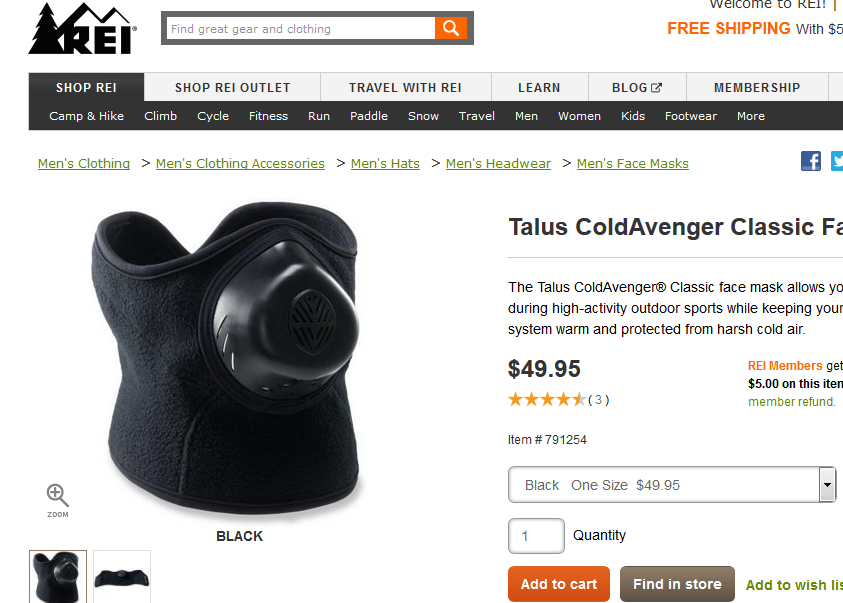Share the product on Twitter
The image size is (843, 603).
(837, 161)
